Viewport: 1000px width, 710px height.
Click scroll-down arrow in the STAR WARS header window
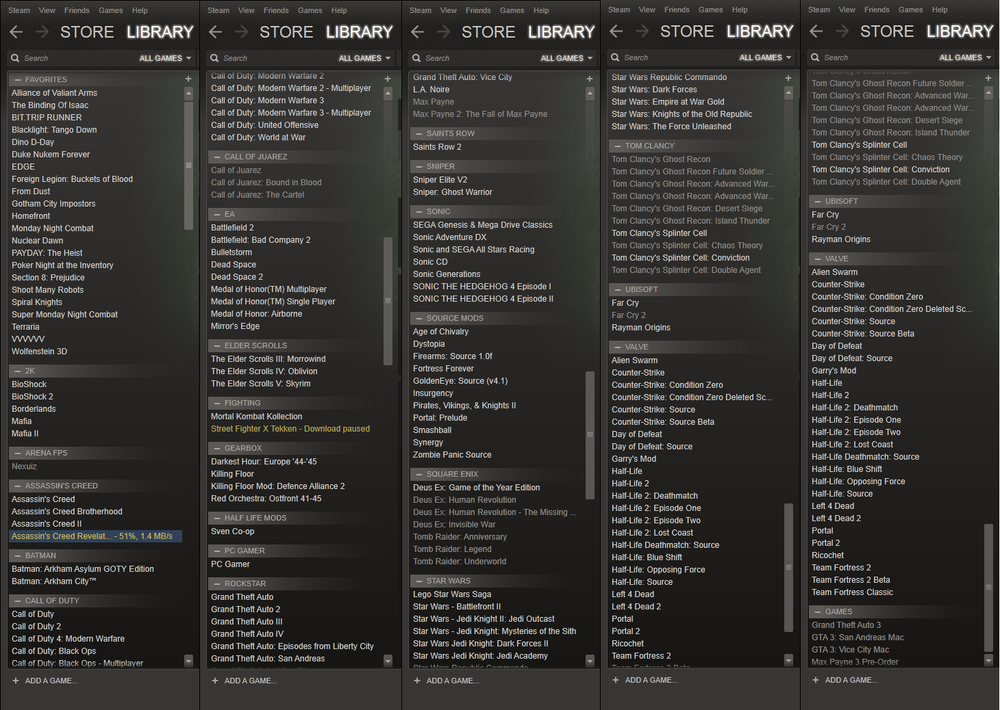point(590,661)
